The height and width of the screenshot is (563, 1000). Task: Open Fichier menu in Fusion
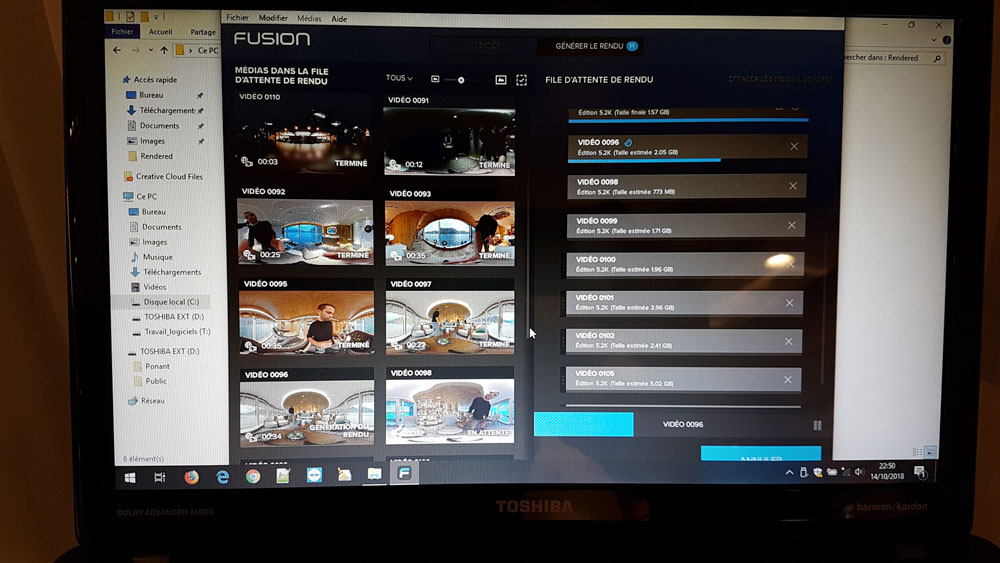pos(237,18)
